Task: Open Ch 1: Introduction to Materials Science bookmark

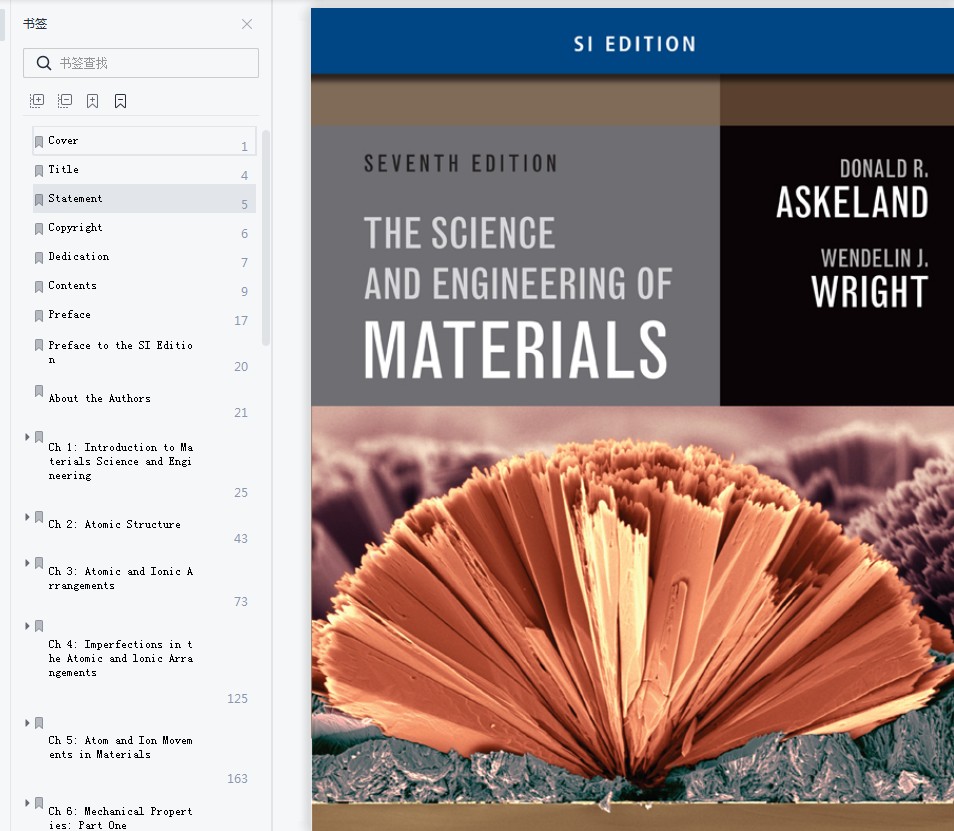Action: [120, 461]
